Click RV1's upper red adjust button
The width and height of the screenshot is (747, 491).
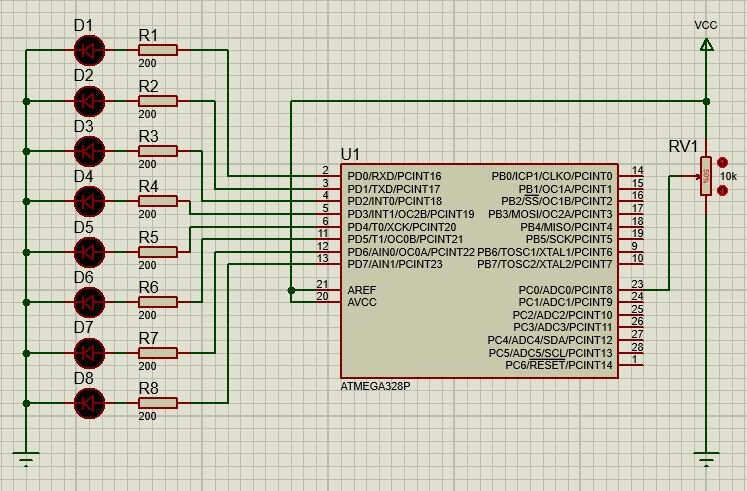tap(723, 163)
